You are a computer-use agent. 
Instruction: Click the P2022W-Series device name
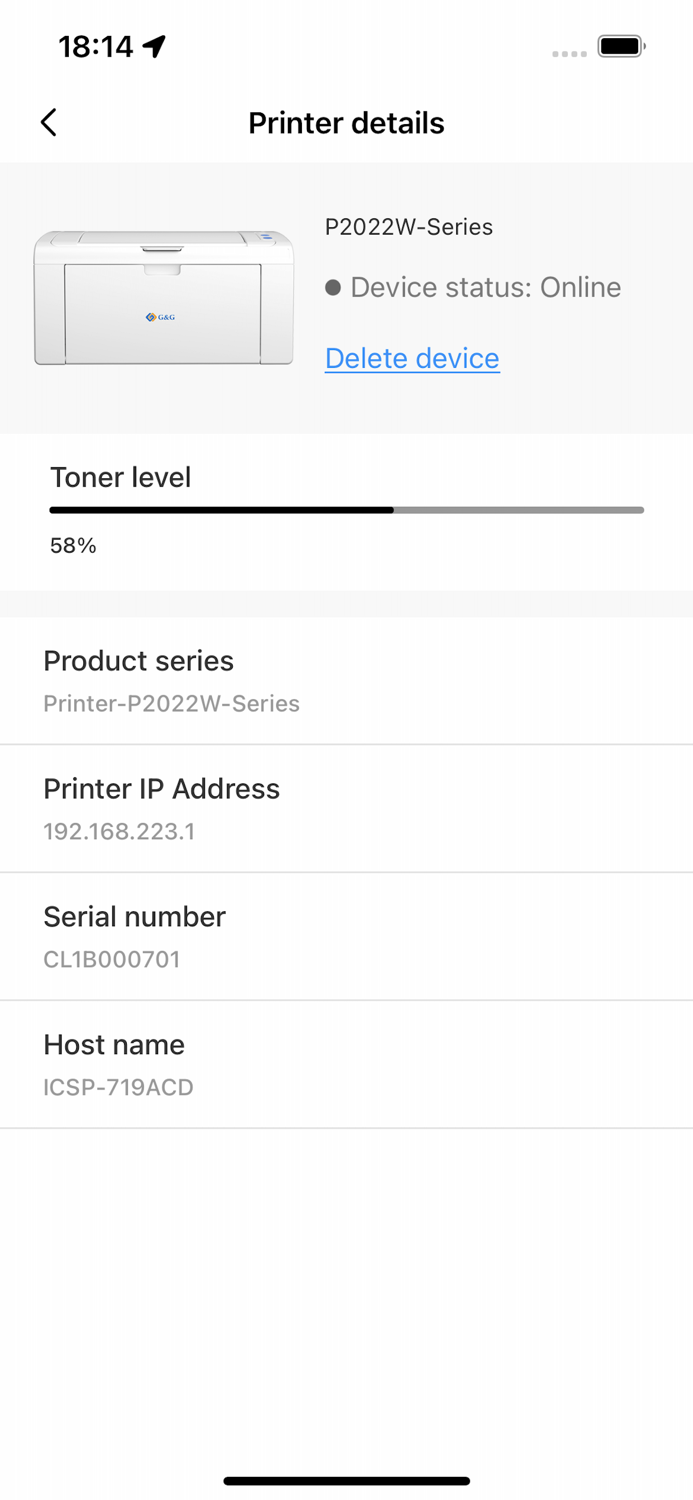point(409,227)
